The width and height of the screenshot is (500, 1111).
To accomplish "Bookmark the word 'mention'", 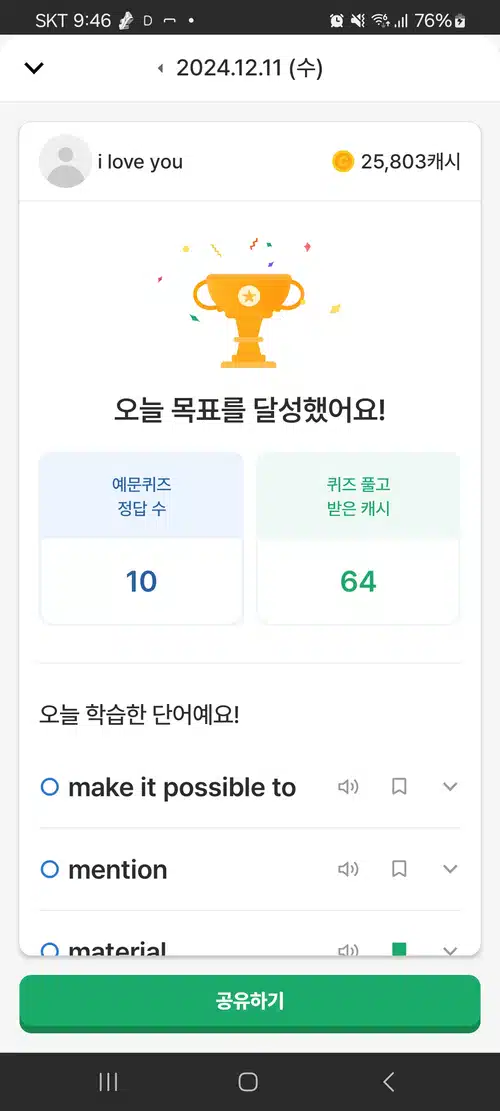I will pyautogui.click(x=399, y=869).
